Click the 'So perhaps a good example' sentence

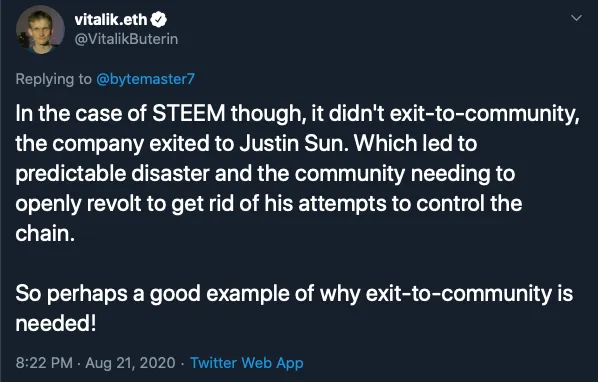[x=165, y=294]
